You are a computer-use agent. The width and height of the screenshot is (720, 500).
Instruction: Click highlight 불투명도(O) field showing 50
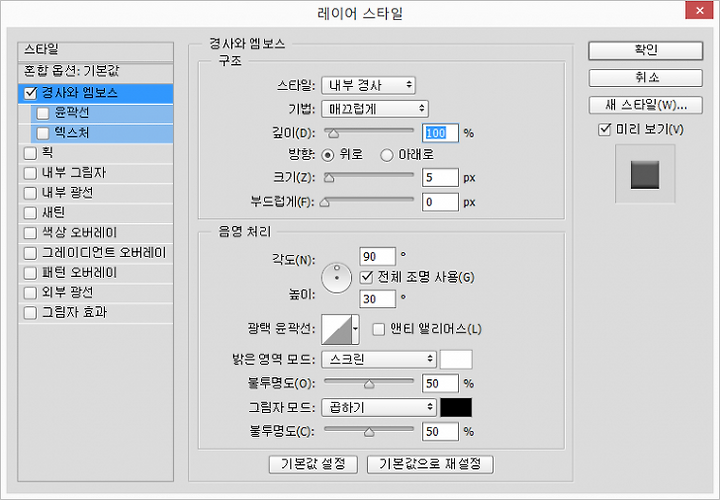pyautogui.click(x=440, y=383)
